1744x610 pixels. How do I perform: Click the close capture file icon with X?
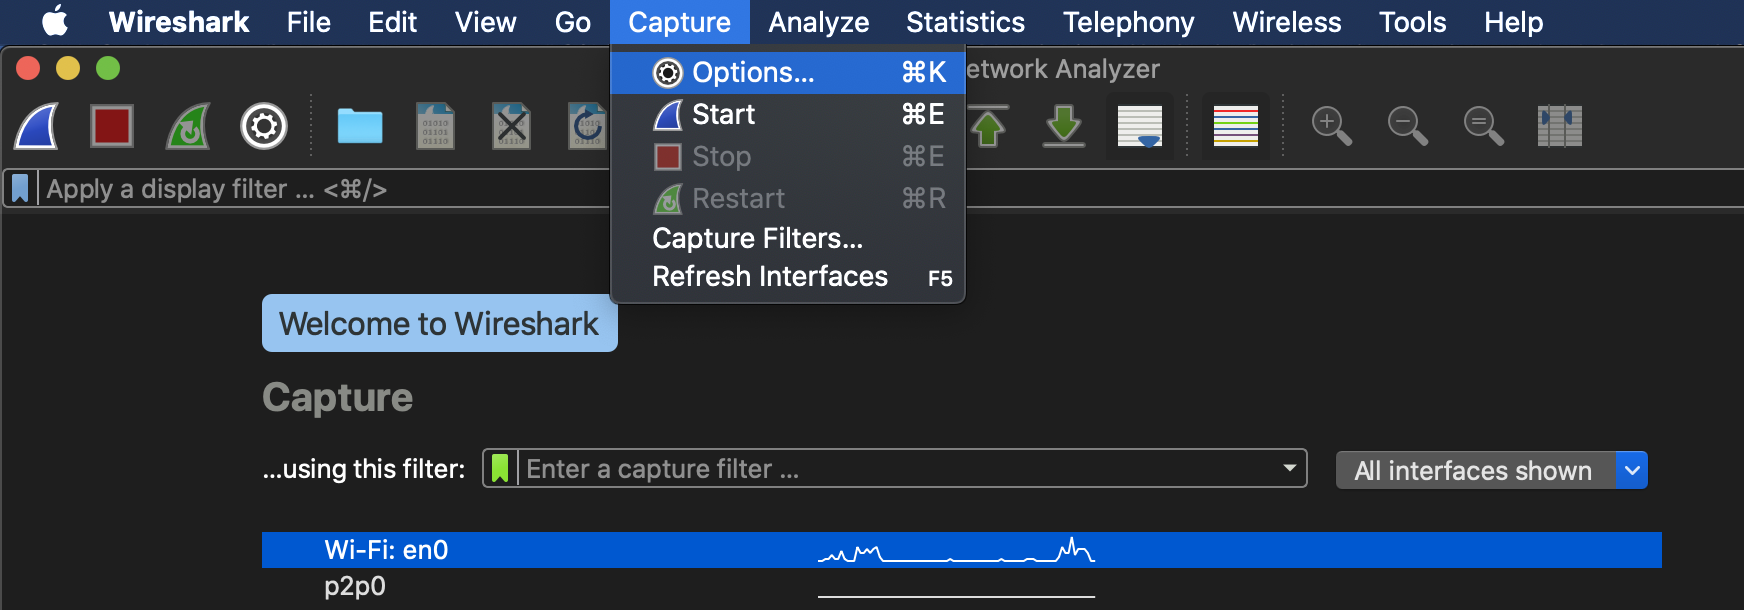511,127
